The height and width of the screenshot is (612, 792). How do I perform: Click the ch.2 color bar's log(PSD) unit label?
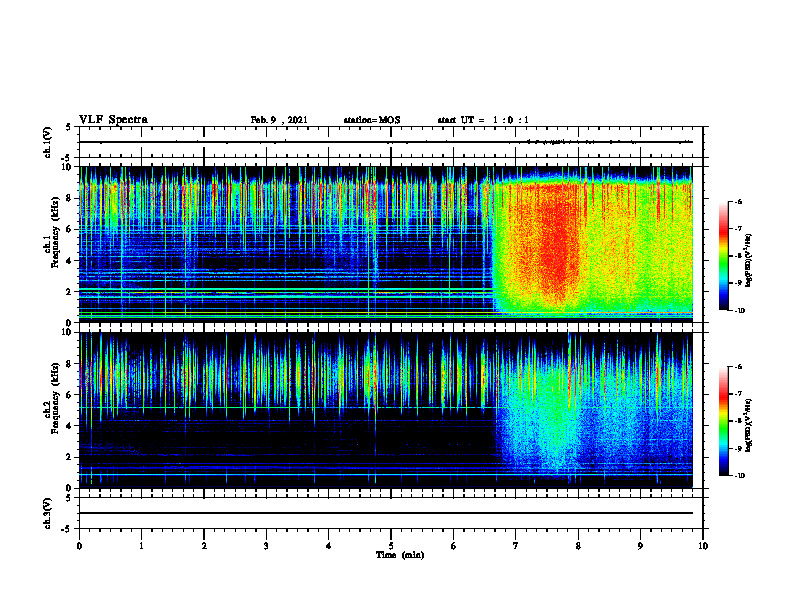(x=749, y=425)
